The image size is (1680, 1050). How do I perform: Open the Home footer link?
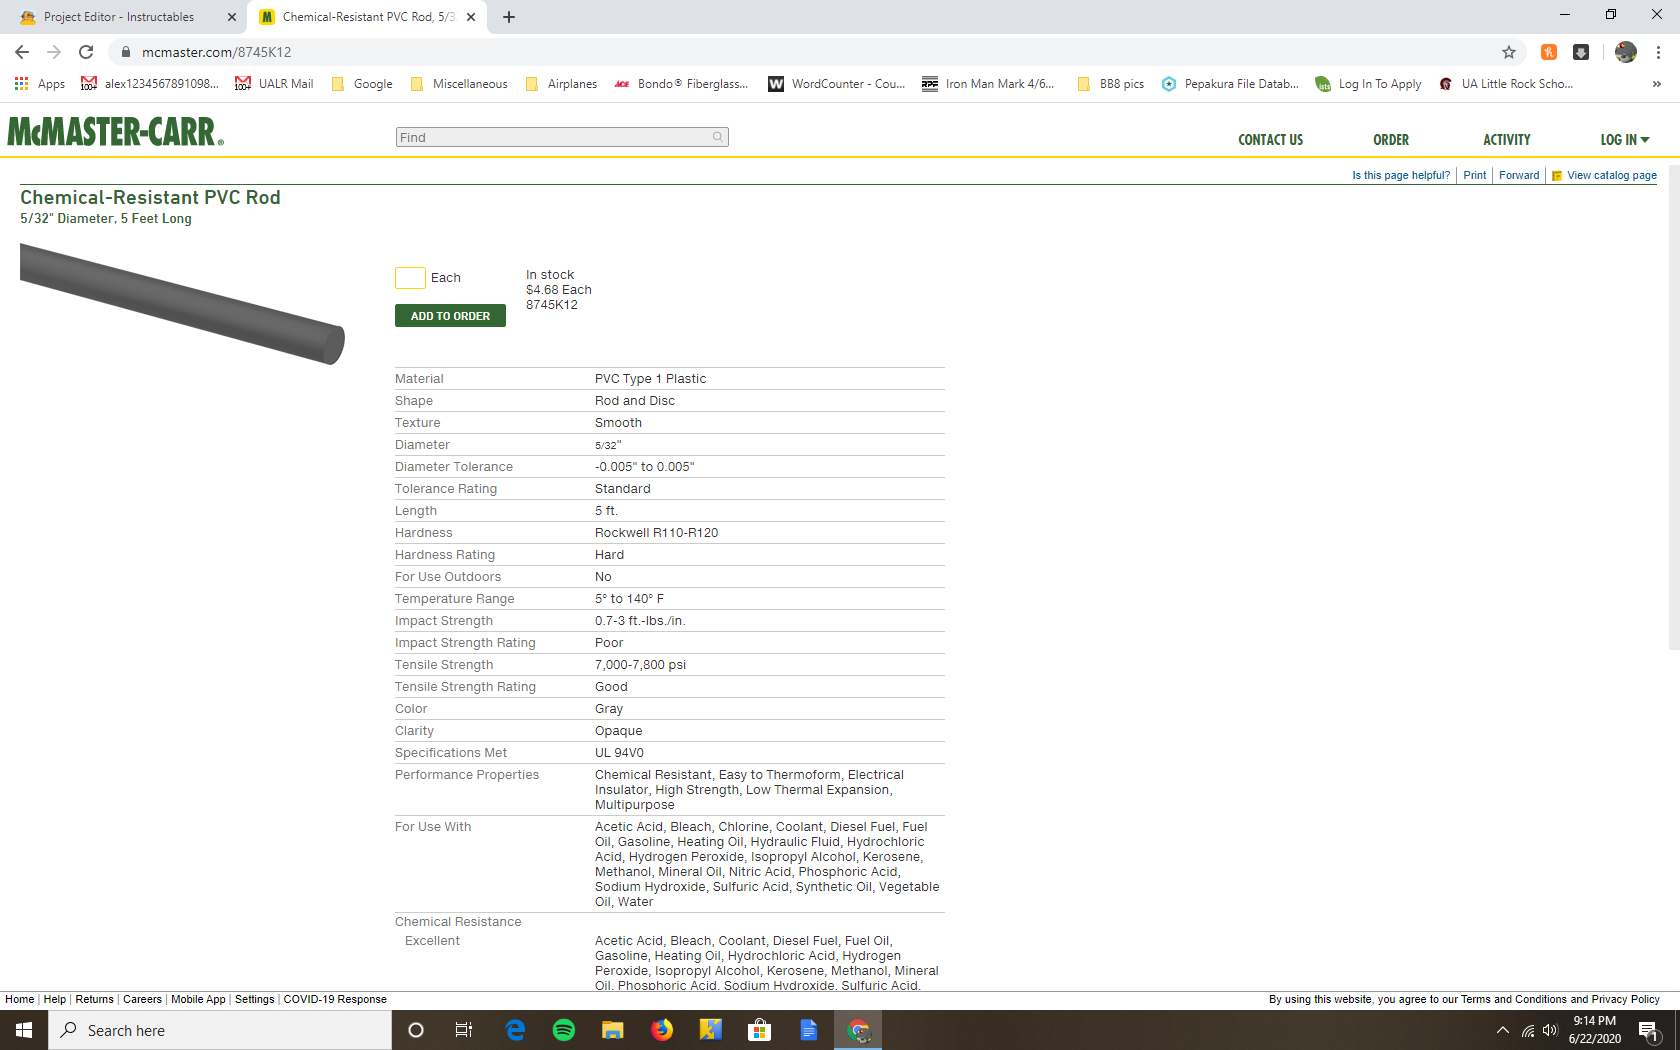[19, 999]
